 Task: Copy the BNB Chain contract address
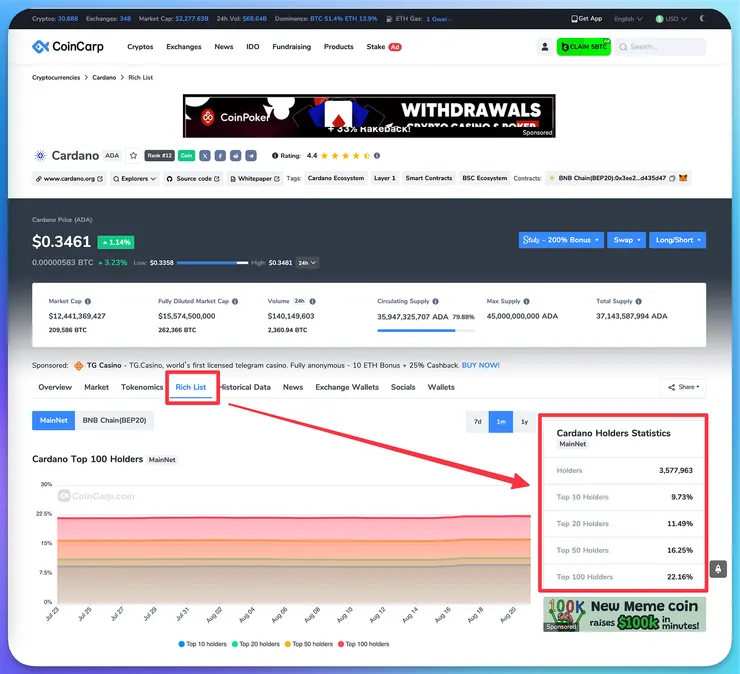tap(672, 178)
